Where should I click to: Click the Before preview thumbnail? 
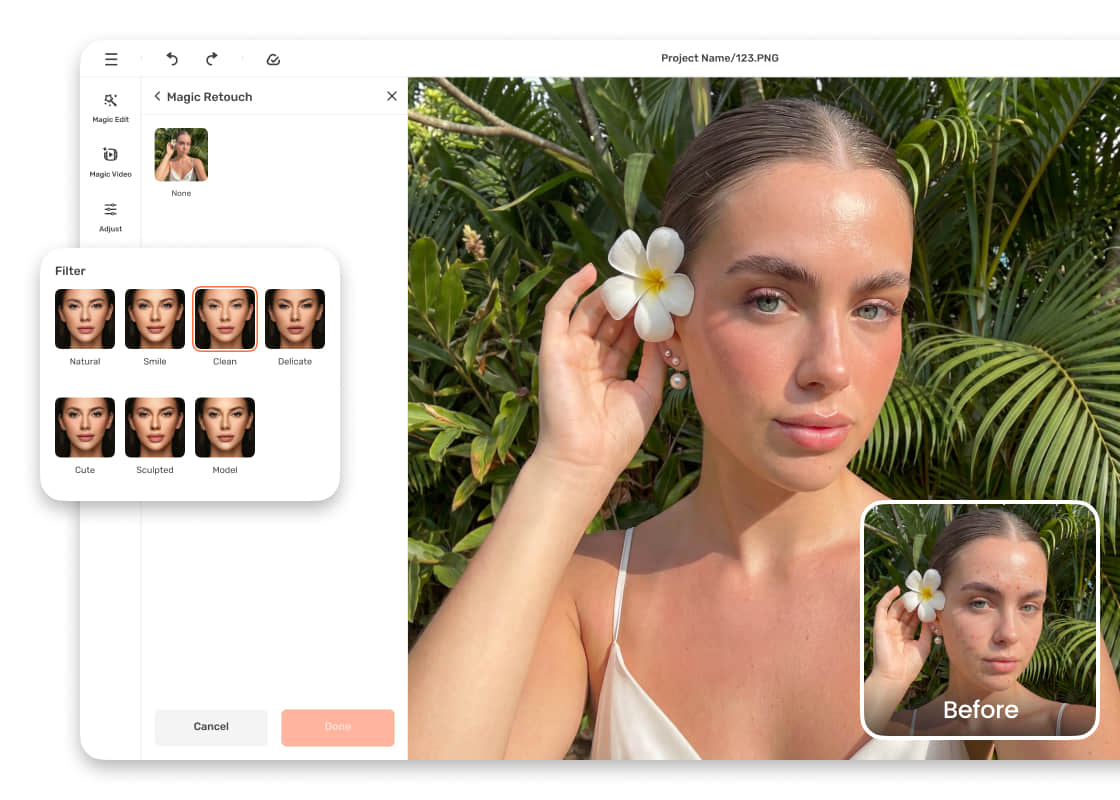tap(980, 620)
